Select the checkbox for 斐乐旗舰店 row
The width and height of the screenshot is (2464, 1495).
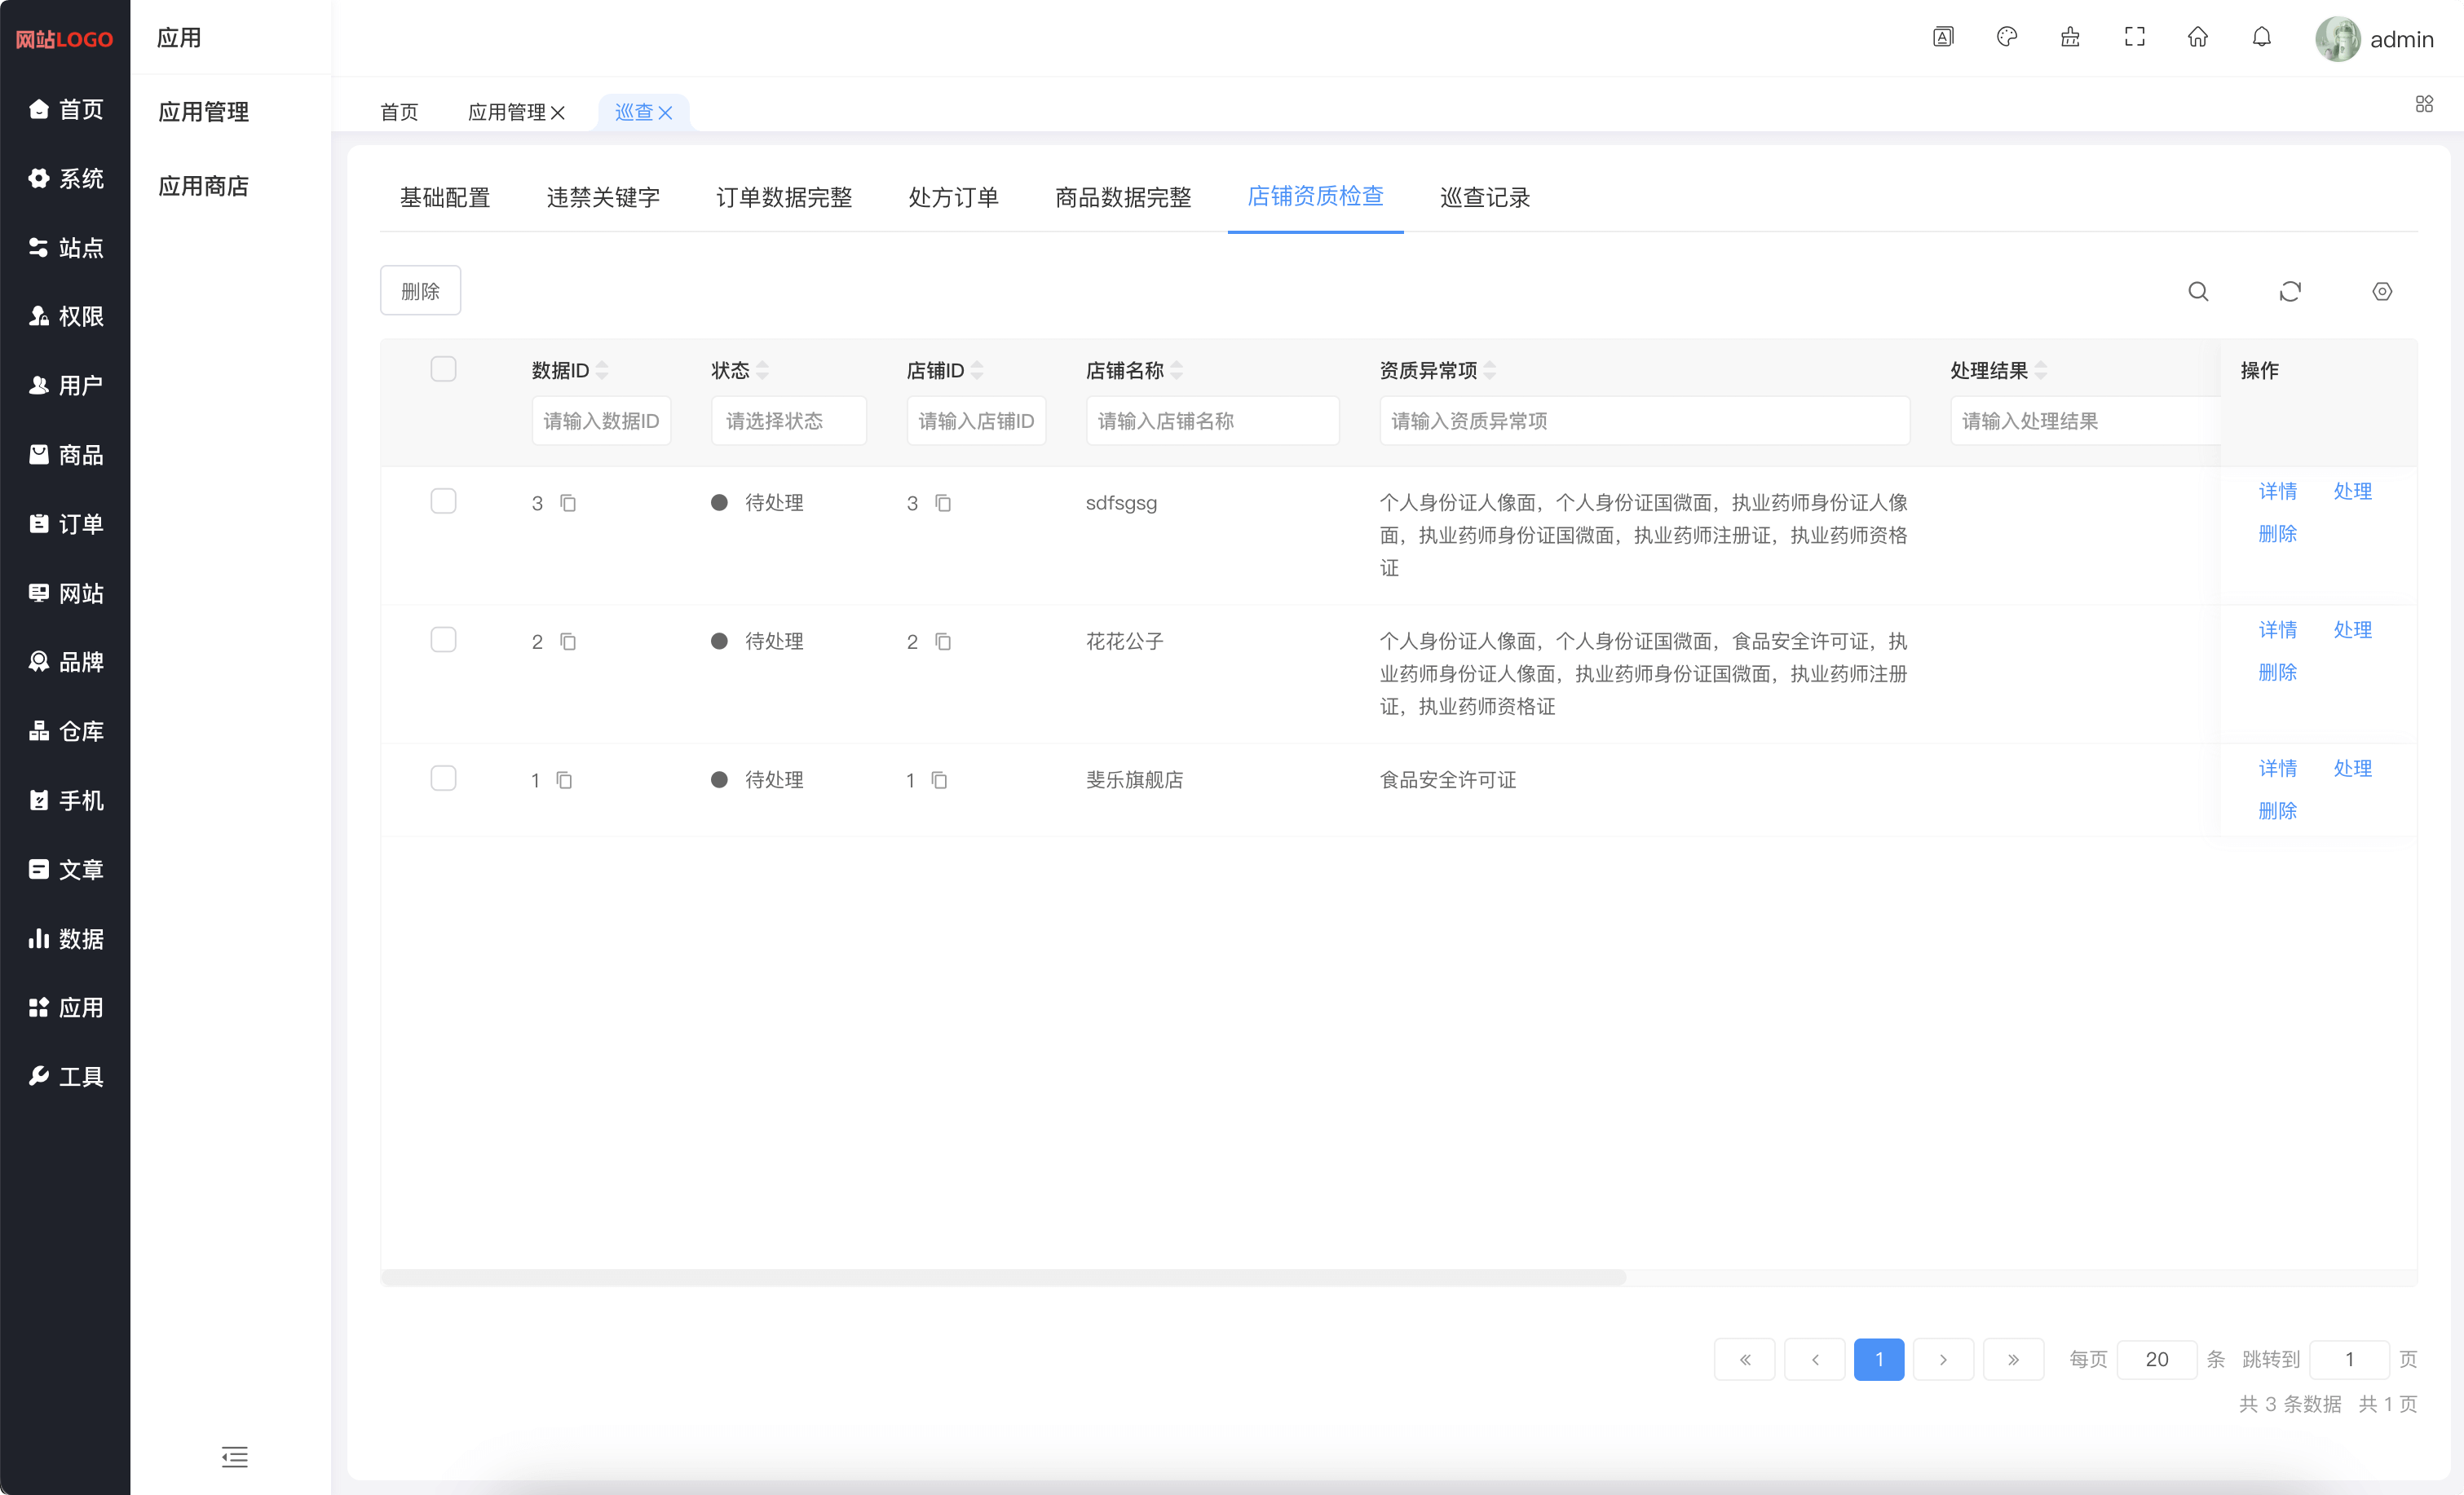tap(443, 778)
